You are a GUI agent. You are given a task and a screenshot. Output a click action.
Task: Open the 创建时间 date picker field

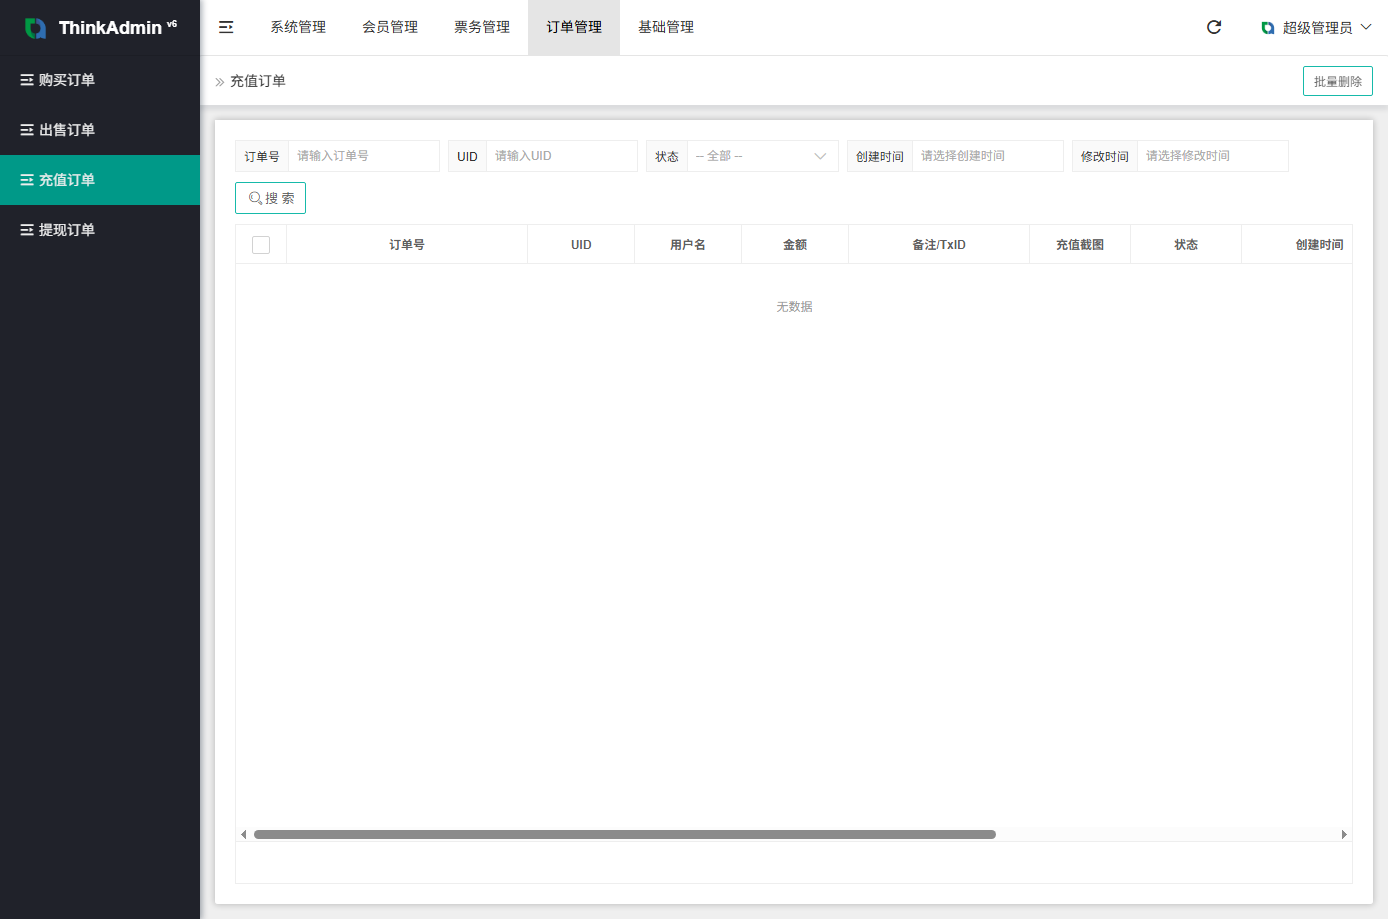(x=988, y=156)
